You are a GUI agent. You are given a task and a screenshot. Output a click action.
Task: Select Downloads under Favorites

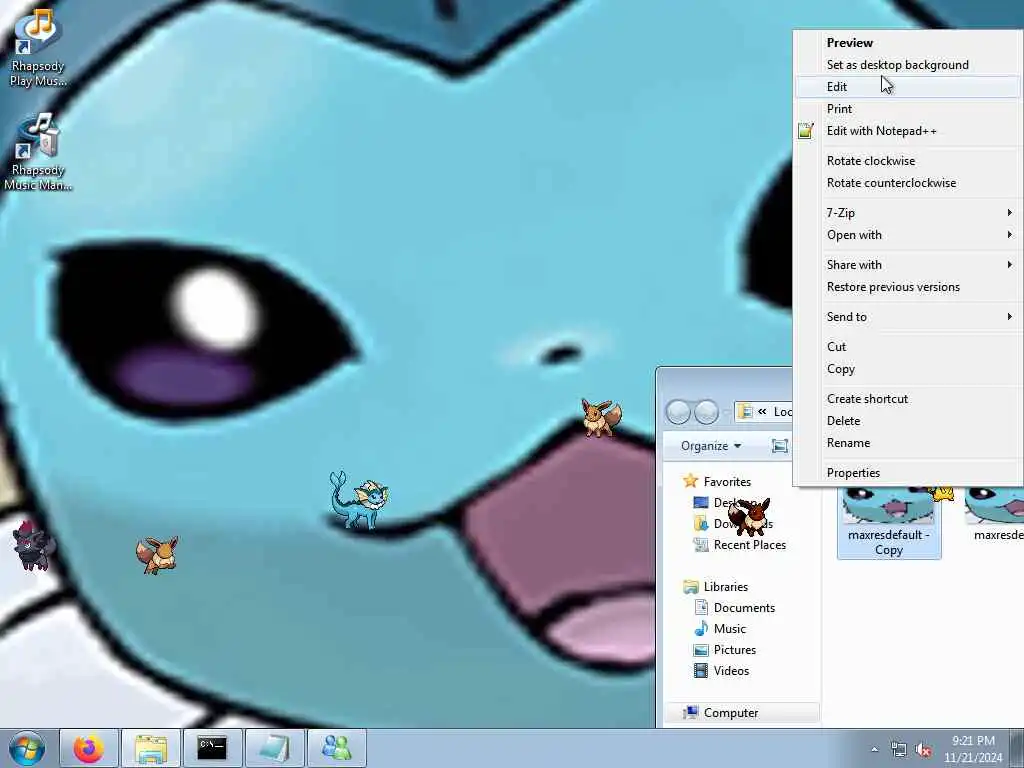[733, 524]
